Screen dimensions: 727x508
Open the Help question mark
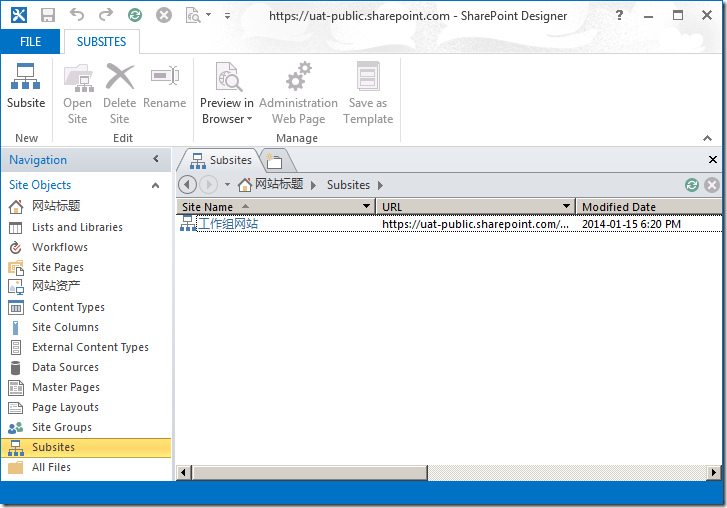(619, 15)
